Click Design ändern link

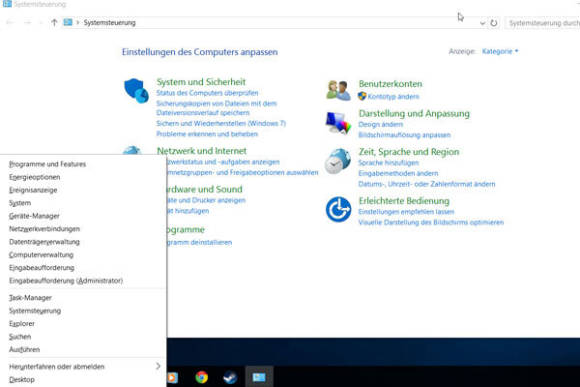pyautogui.click(x=381, y=124)
